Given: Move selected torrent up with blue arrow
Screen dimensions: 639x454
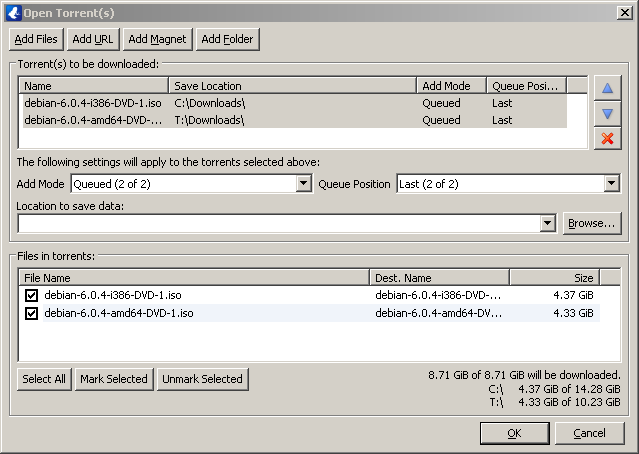Looking at the screenshot, I should pos(607,89).
